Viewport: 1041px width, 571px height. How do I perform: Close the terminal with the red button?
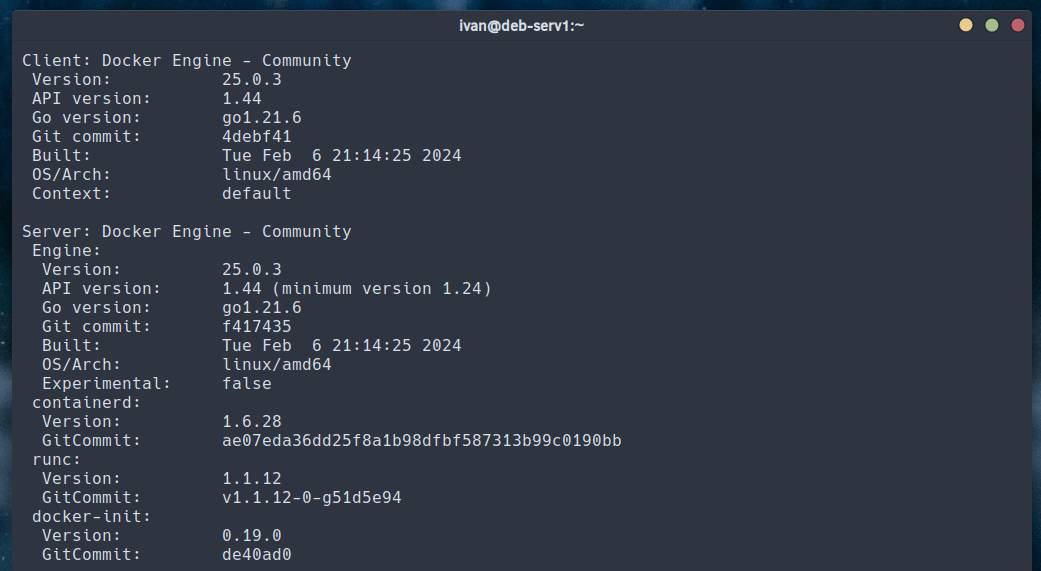pyautogui.click(x=1018, y=25)
